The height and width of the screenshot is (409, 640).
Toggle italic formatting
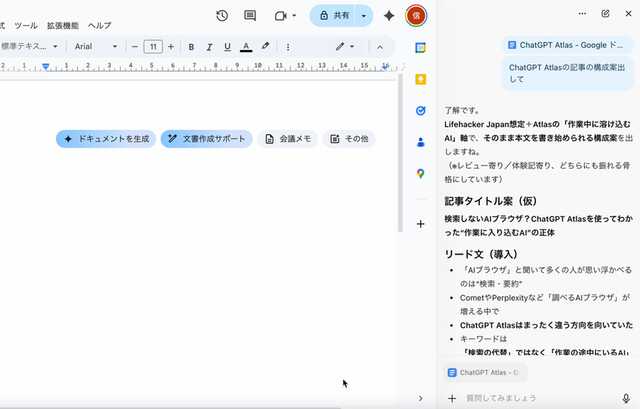tap(209, 46)
